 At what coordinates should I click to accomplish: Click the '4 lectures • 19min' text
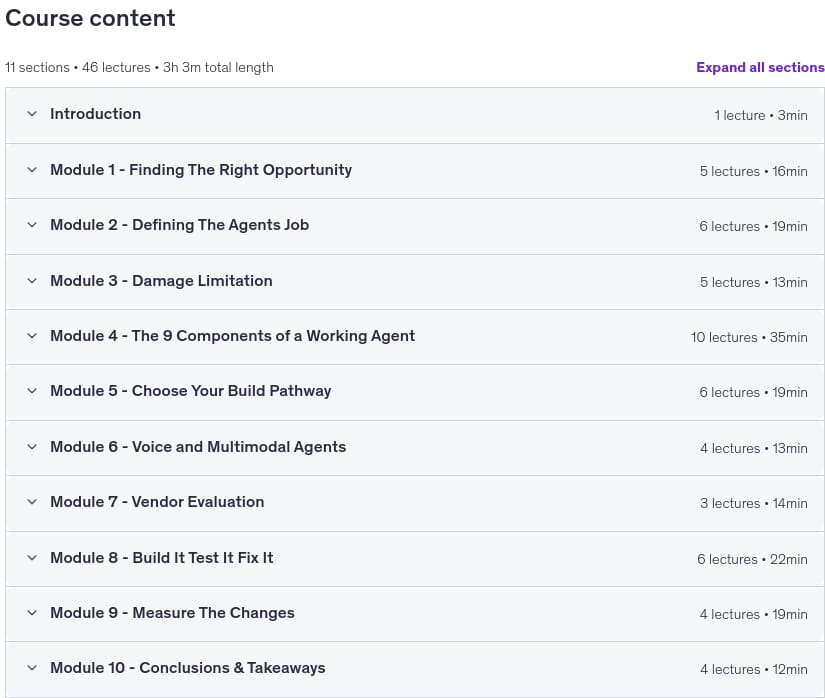[753, 615]
